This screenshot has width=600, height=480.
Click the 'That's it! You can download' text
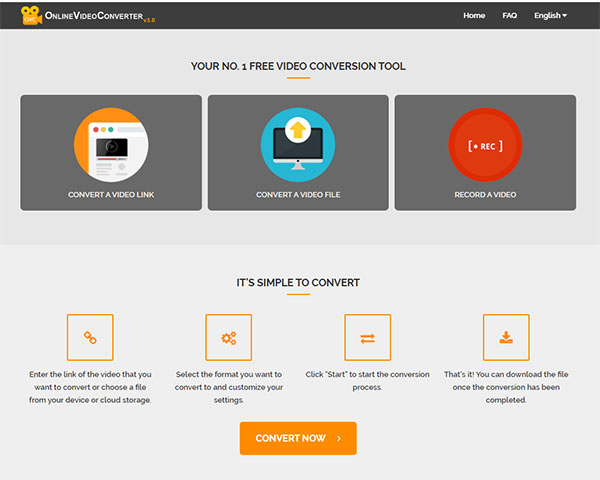tap(506, 387)
